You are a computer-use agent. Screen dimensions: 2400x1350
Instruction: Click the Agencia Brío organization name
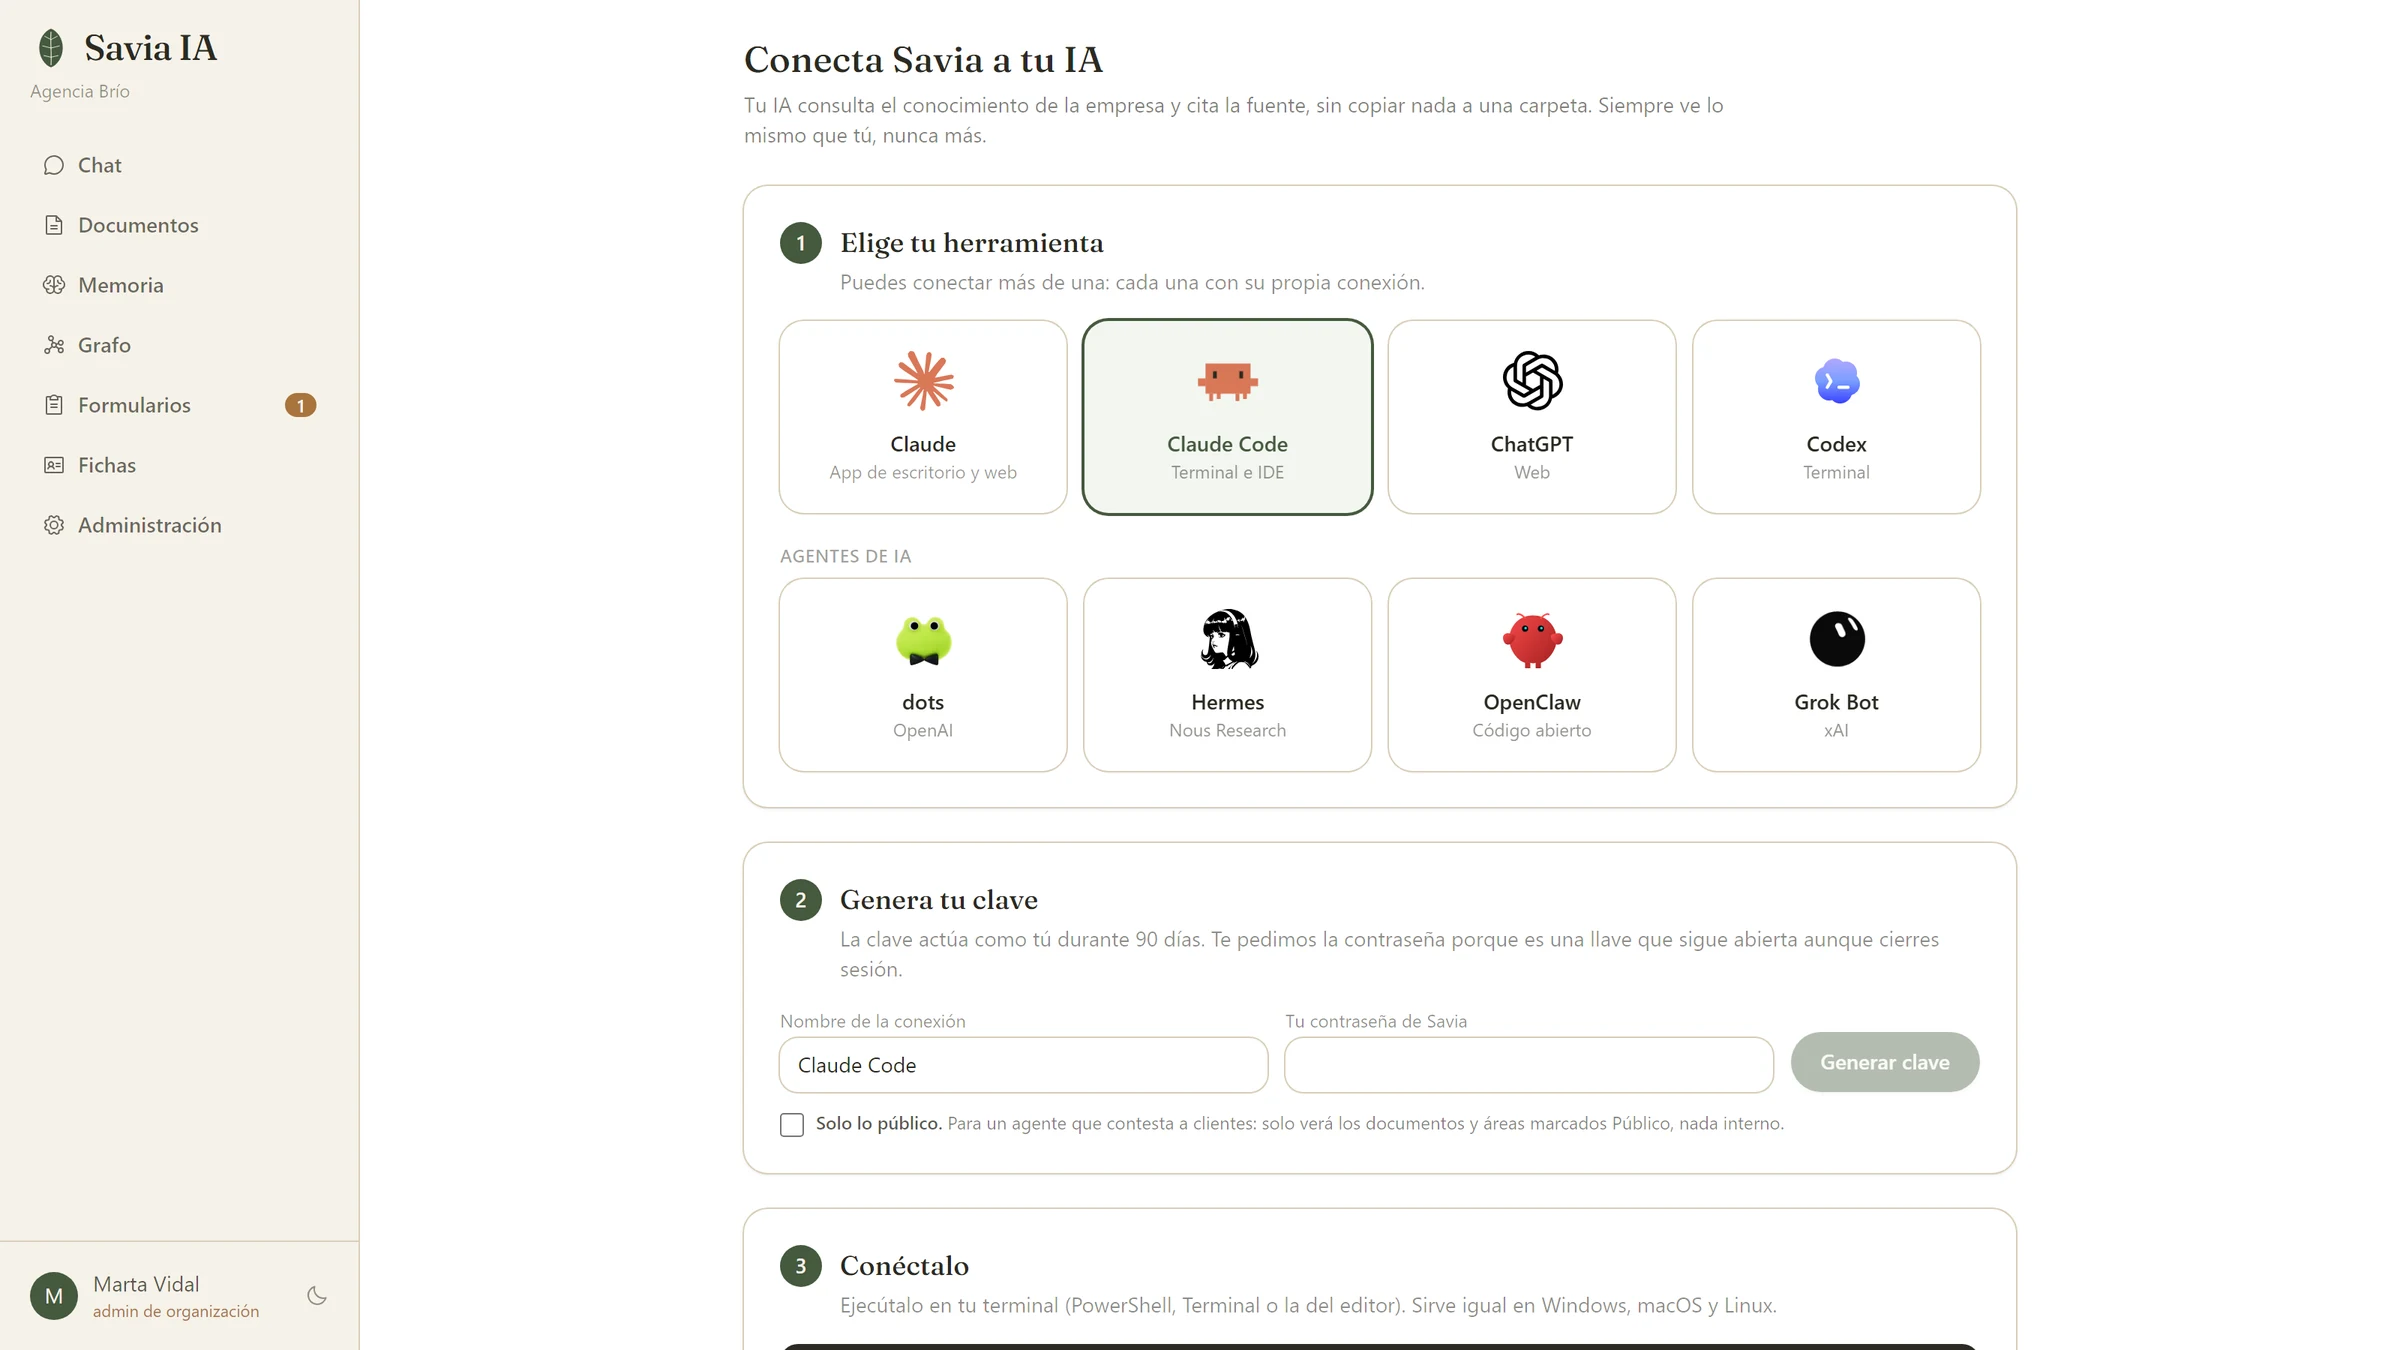point(80,91)
